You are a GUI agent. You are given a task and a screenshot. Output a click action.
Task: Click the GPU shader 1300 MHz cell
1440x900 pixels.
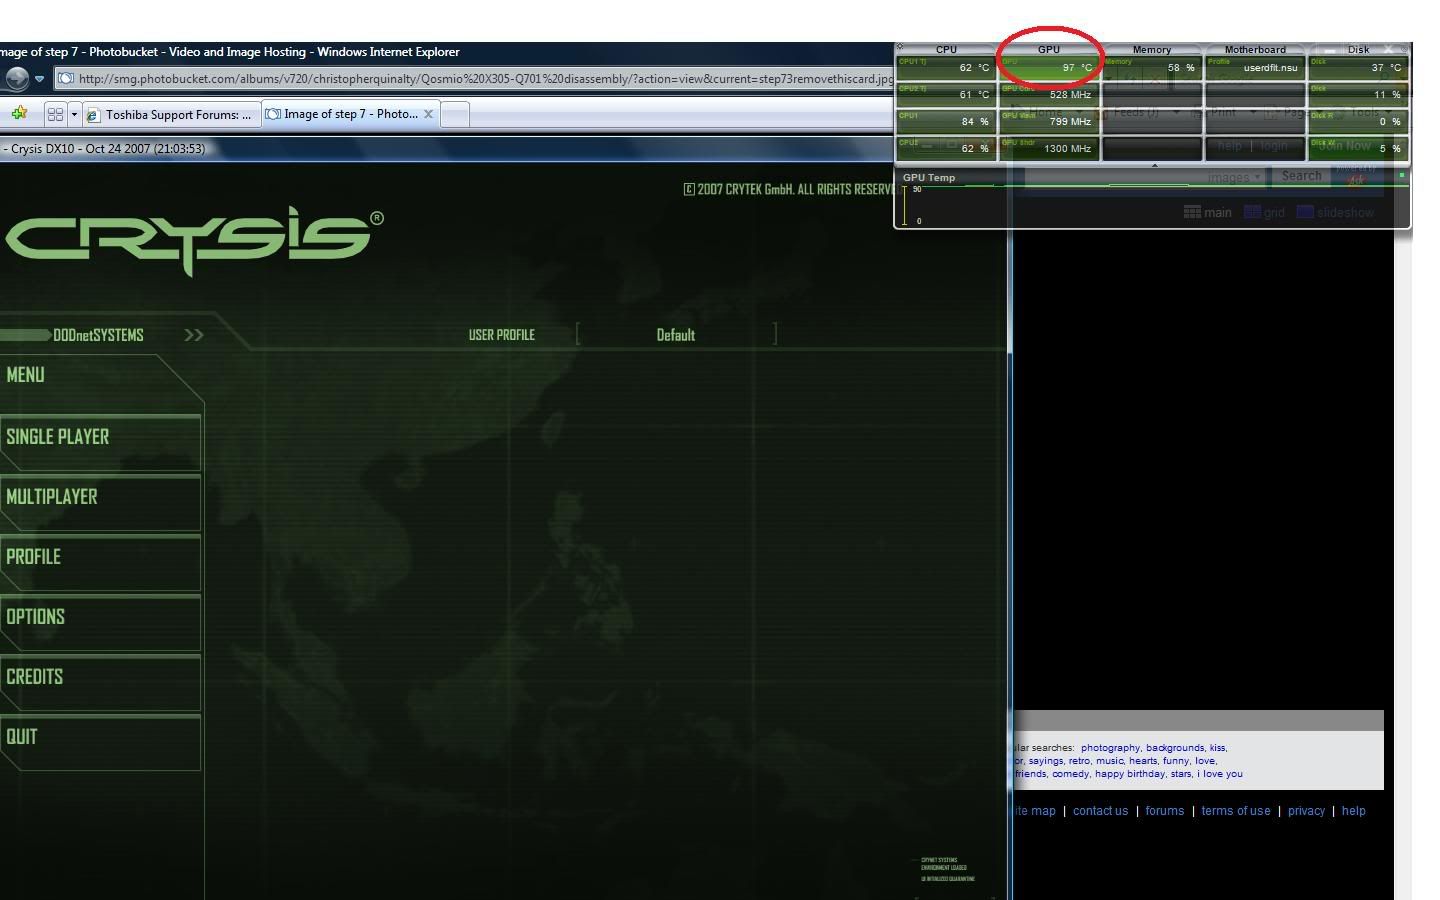click(1049, 149)
